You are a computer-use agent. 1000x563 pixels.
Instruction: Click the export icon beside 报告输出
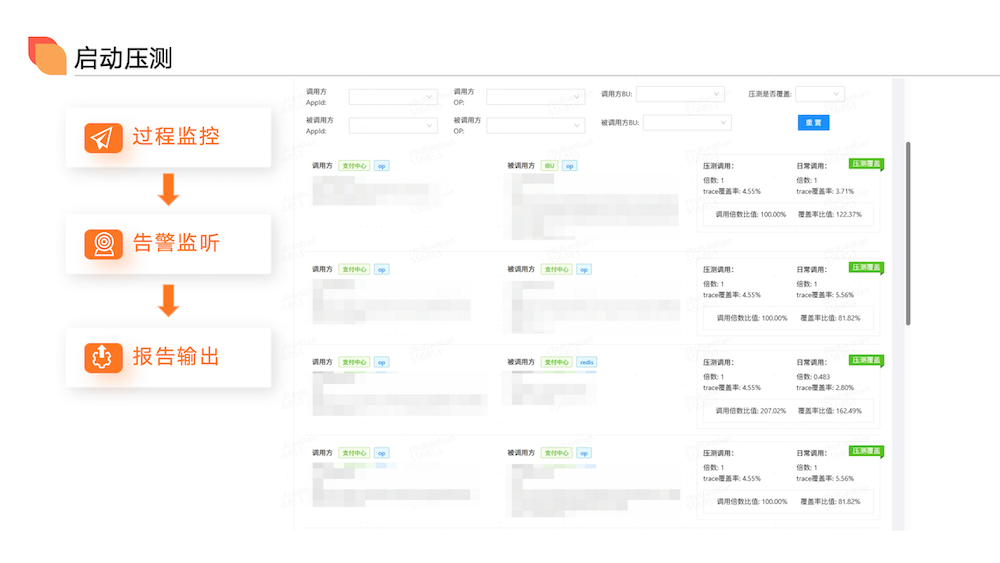tap(103, 357)
